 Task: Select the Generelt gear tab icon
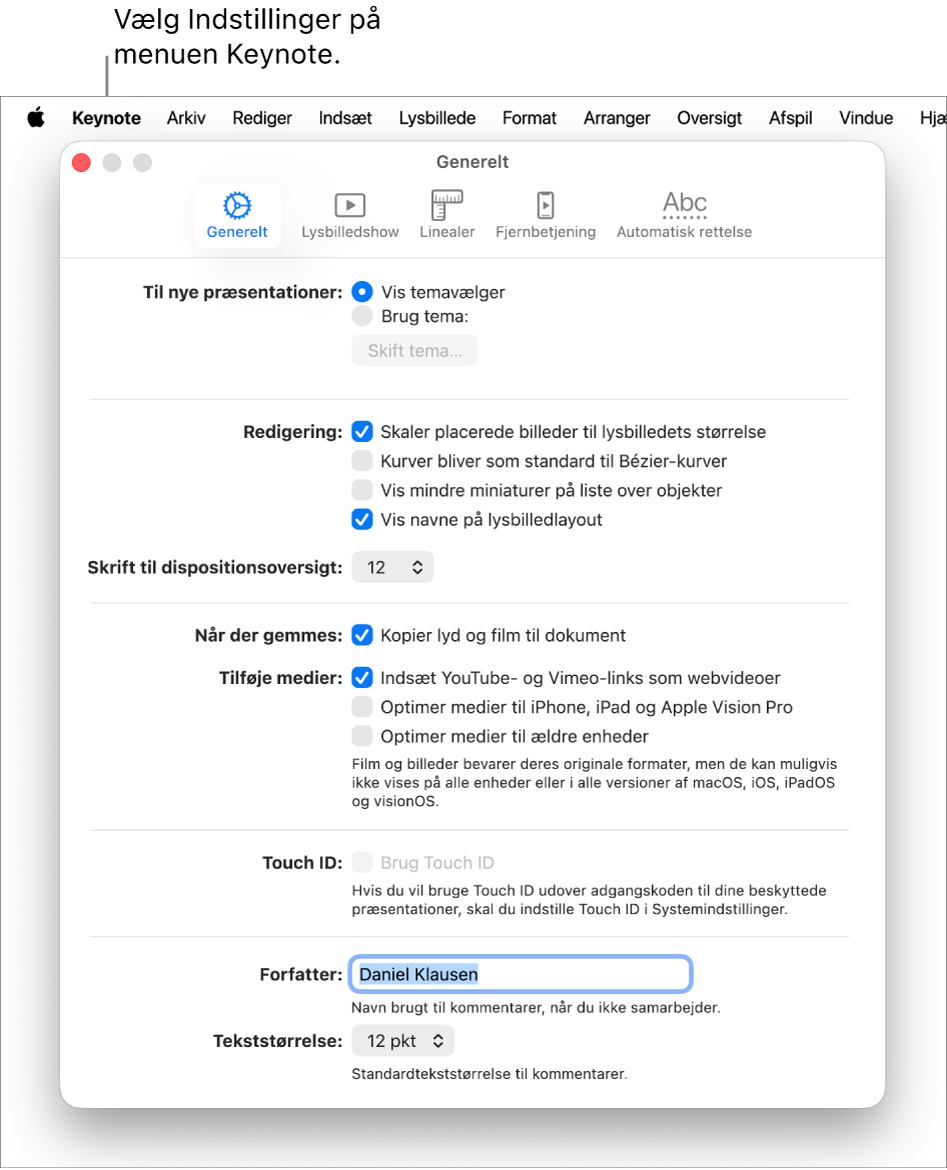pos(237,215)
